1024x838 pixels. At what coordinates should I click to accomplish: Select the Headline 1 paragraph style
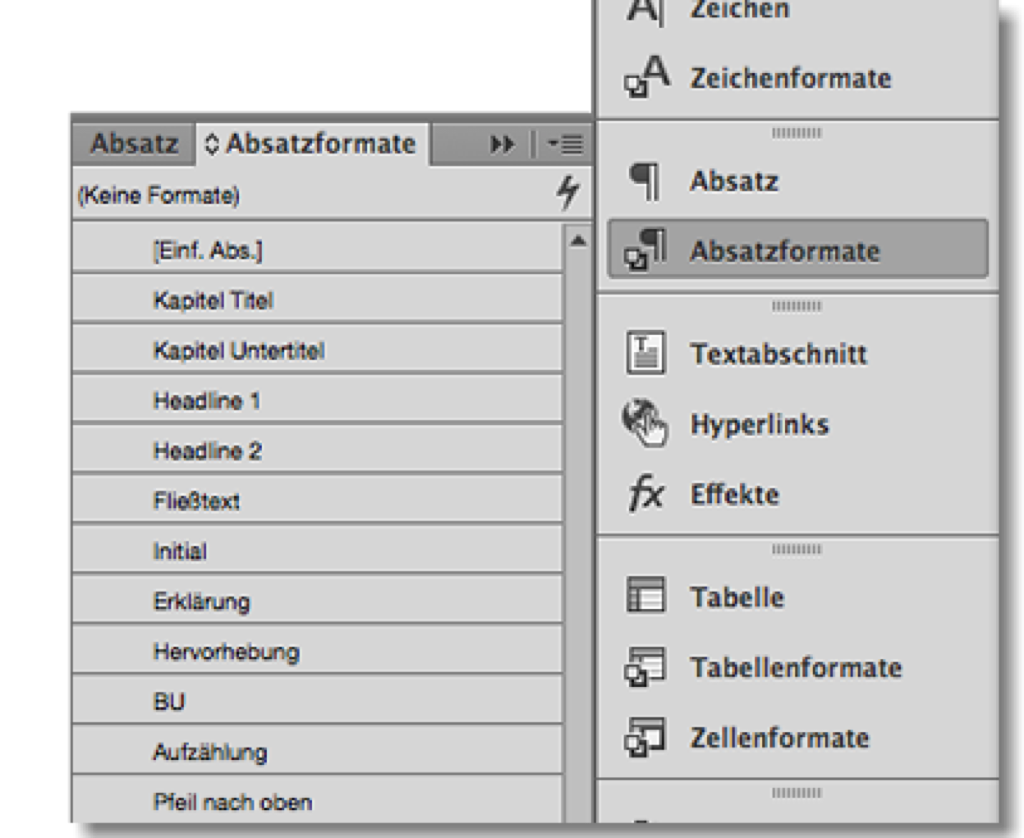[207, 401]
